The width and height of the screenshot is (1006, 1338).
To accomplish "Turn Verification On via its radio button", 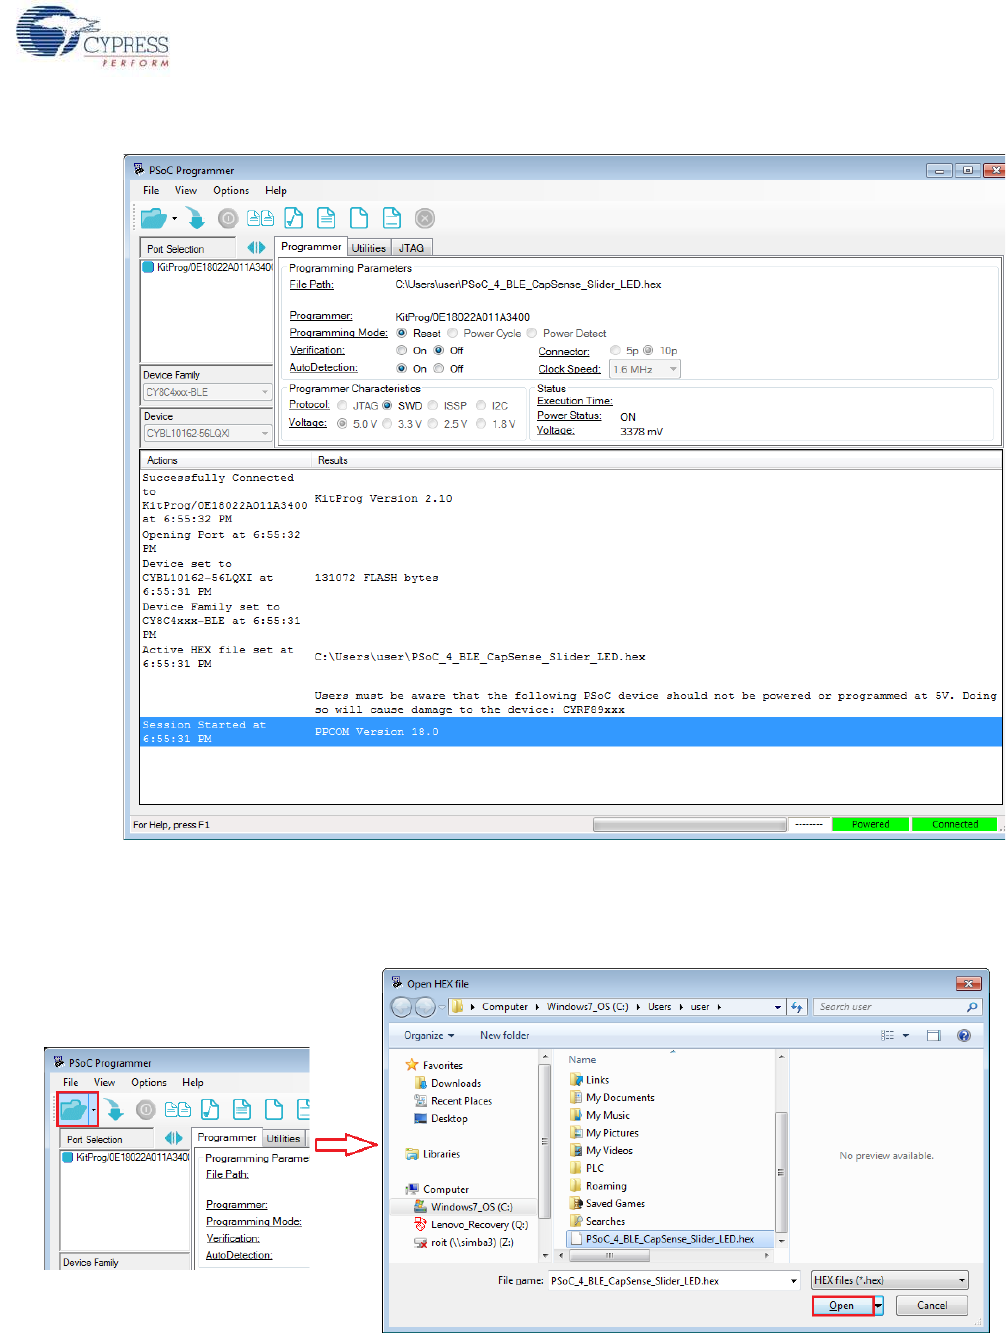I will (402, 350).
